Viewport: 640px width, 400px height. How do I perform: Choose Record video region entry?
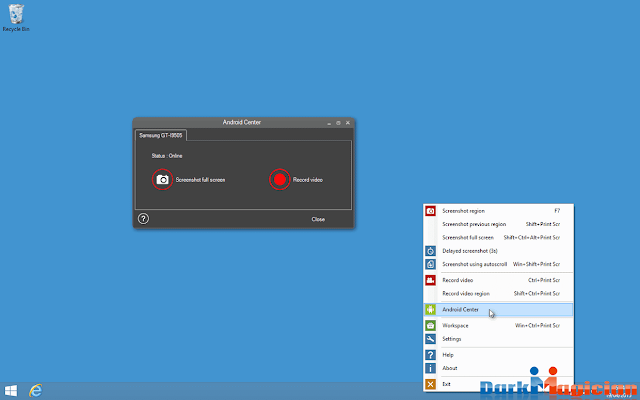coord(498,293)
